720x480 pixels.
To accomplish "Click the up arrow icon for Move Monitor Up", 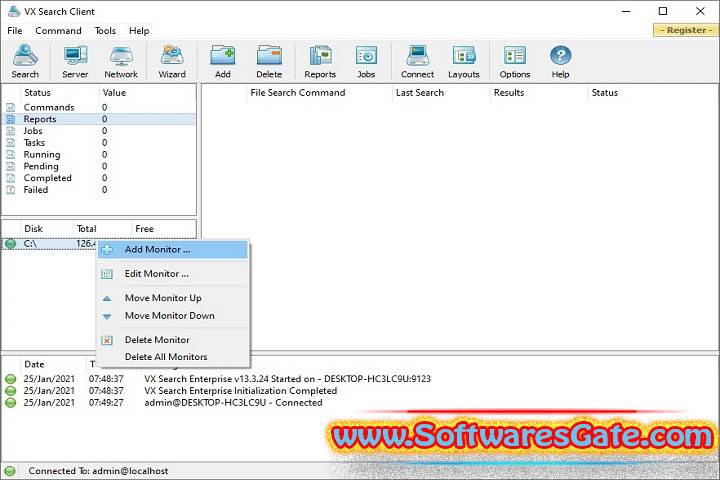I will click(107, 298).
